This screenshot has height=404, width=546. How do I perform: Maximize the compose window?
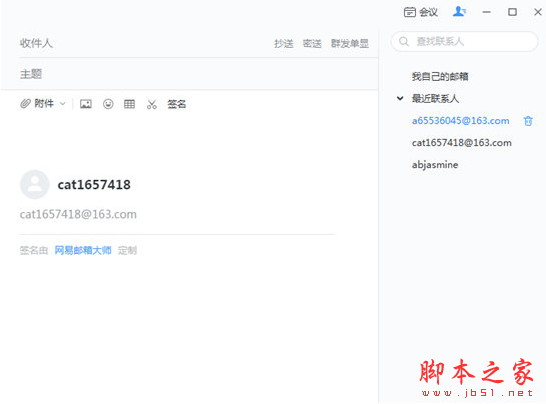[512, 12]
